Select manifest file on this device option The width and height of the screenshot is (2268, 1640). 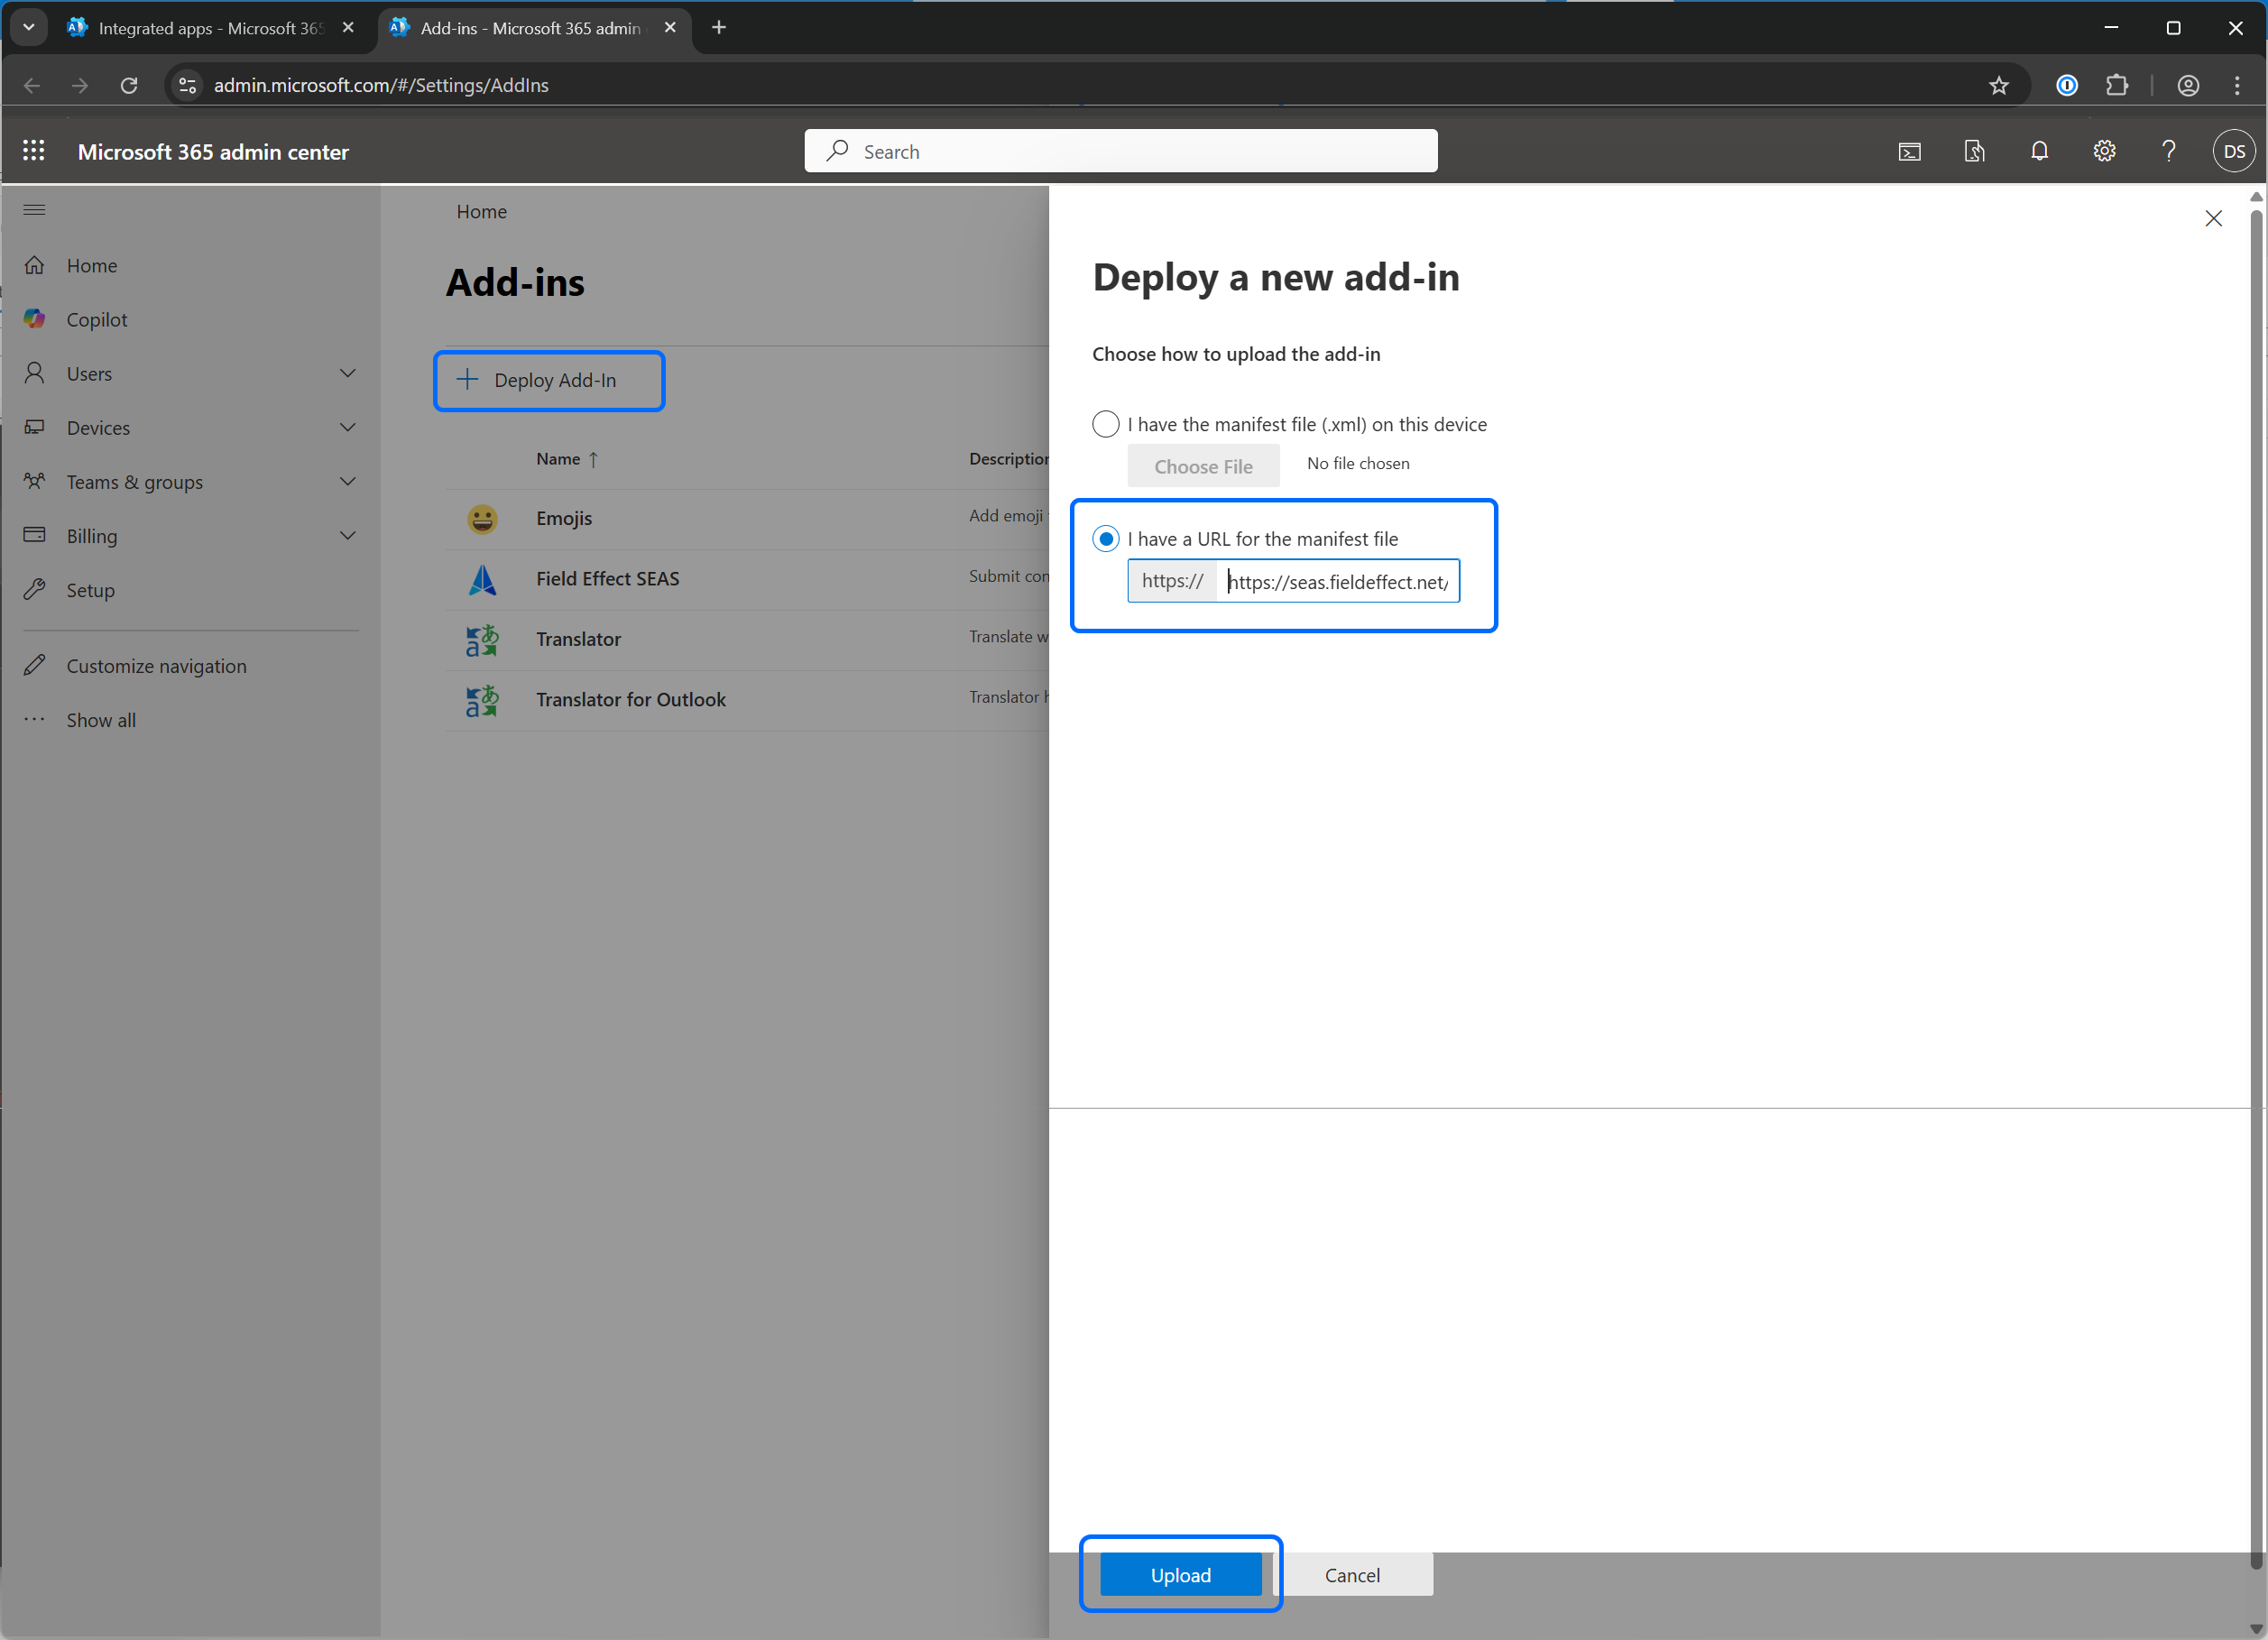coord(1105,424)
